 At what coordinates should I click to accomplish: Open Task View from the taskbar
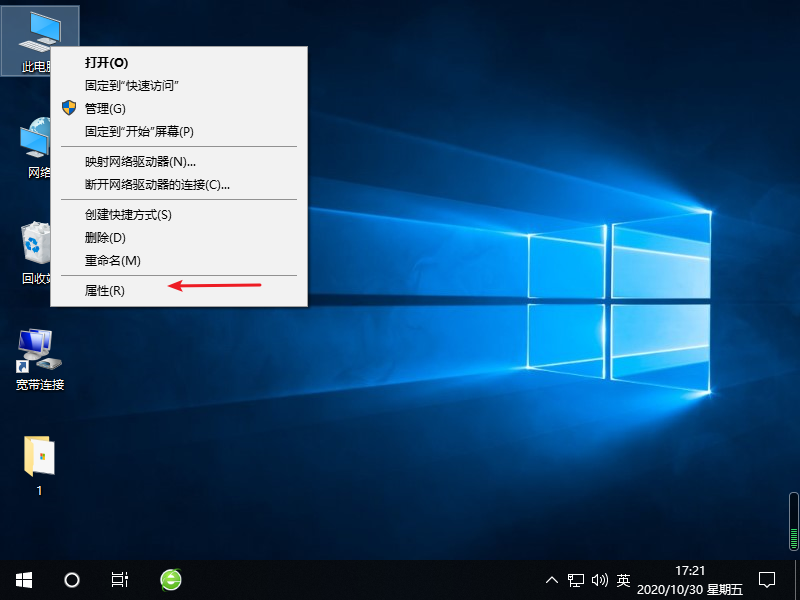[x=120, y=580]
